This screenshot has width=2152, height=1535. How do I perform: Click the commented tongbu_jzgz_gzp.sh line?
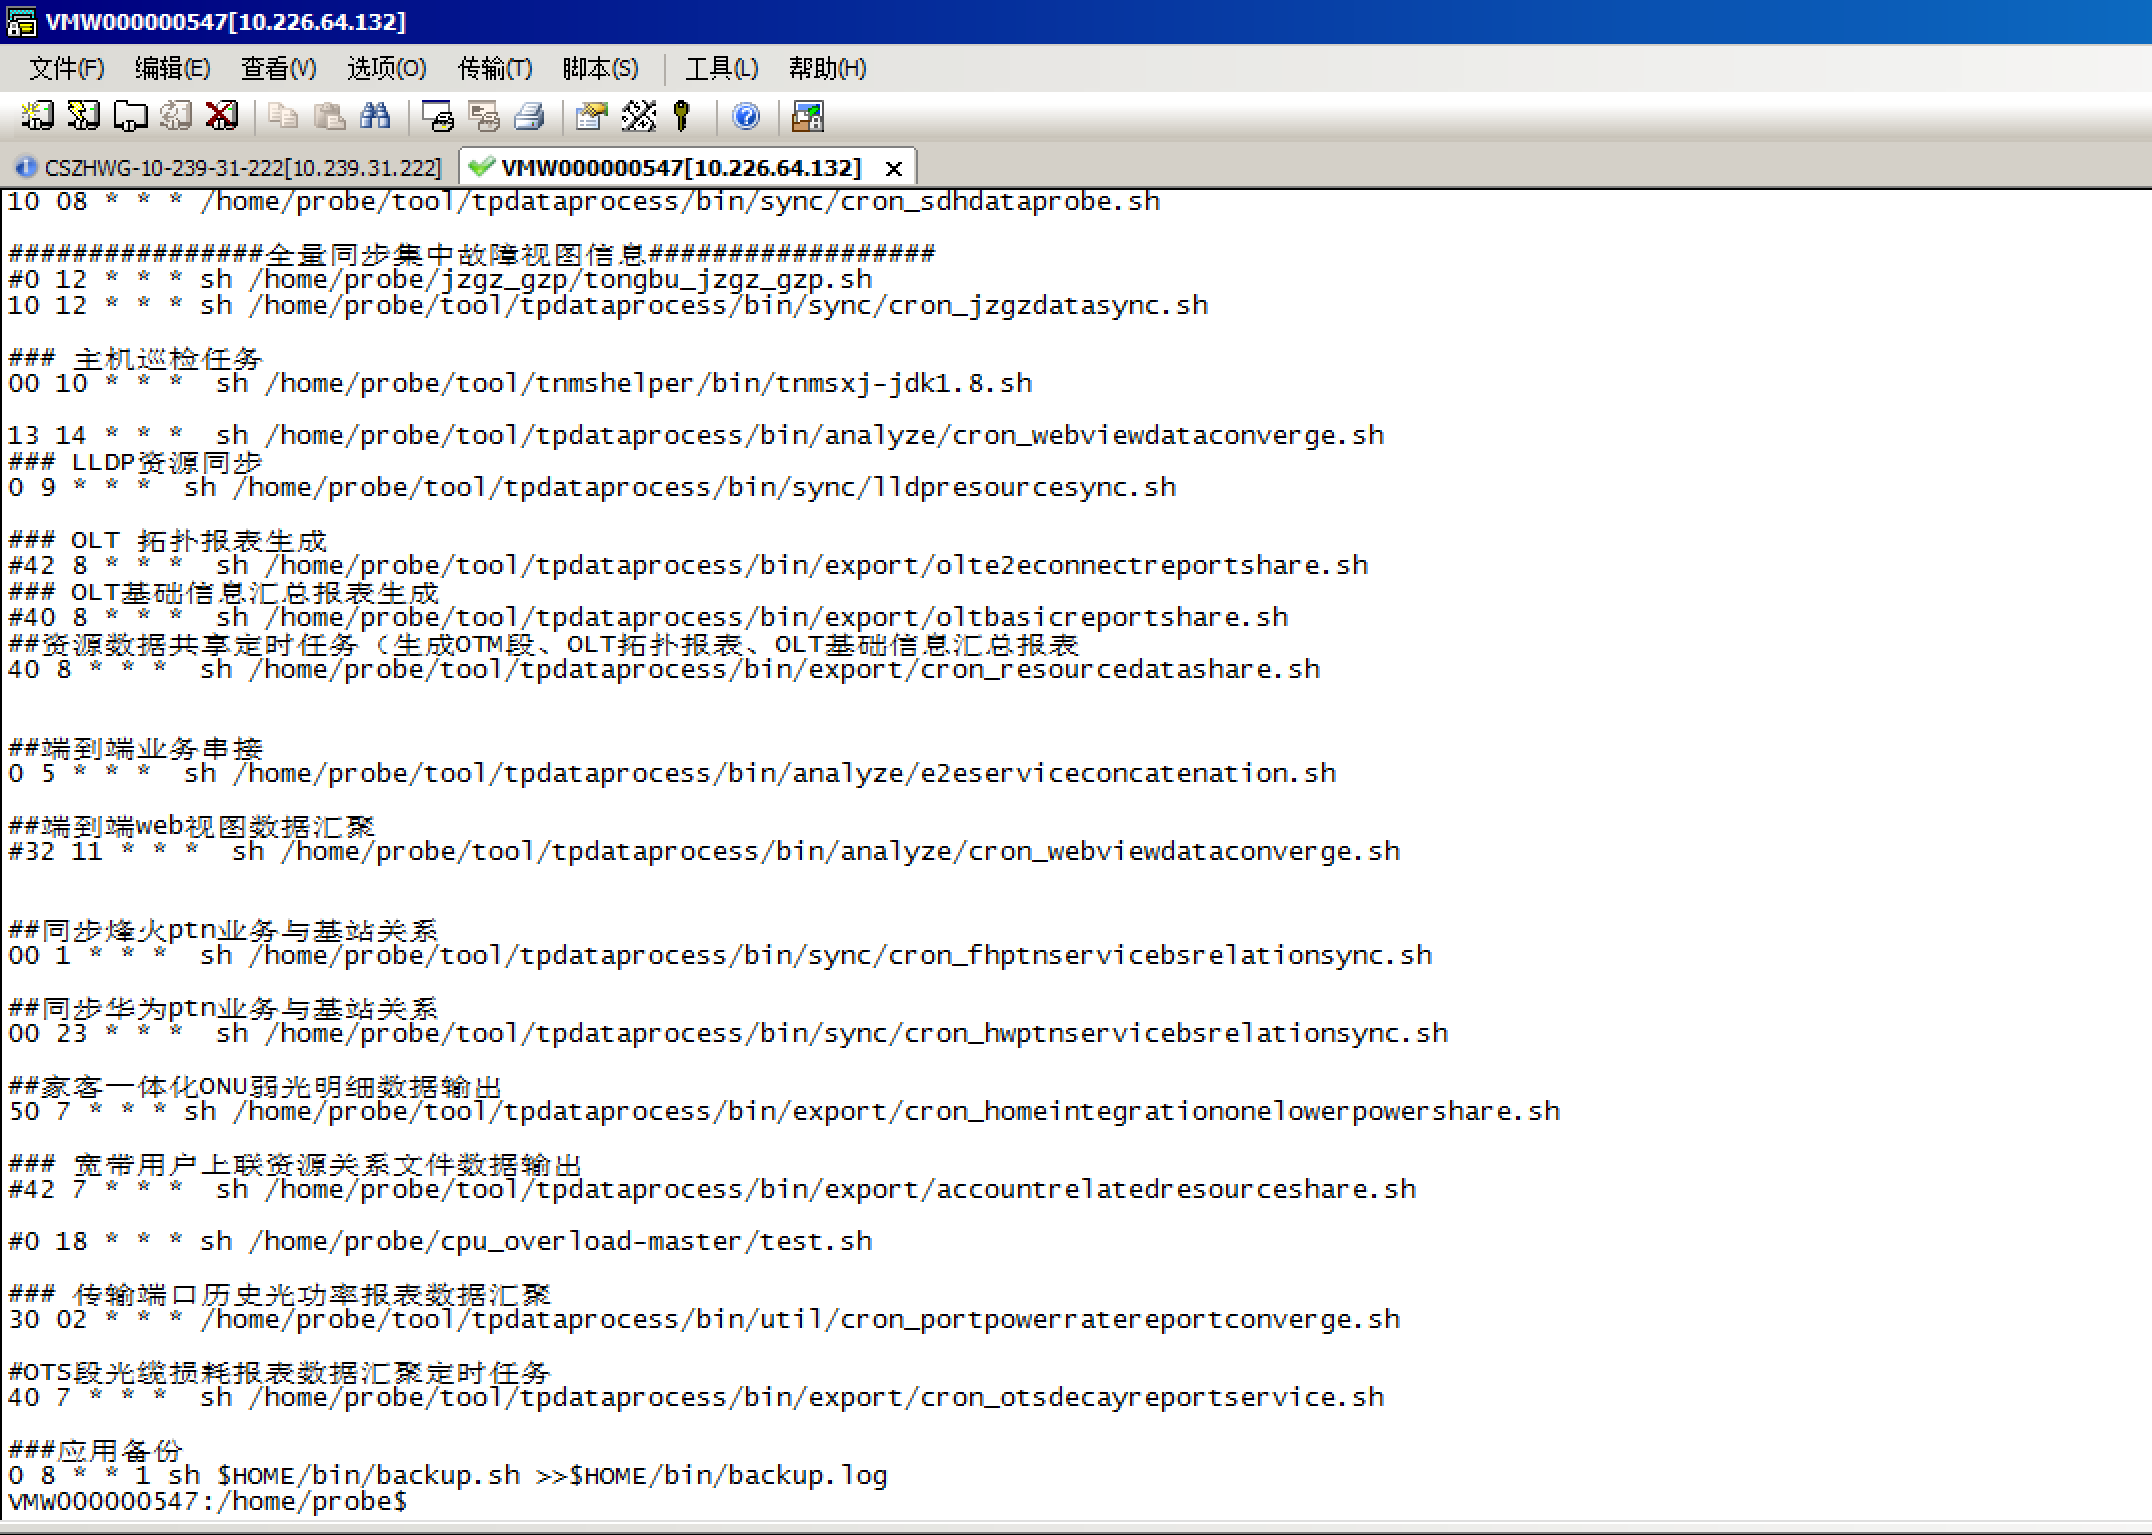click(x=440, y=279)
